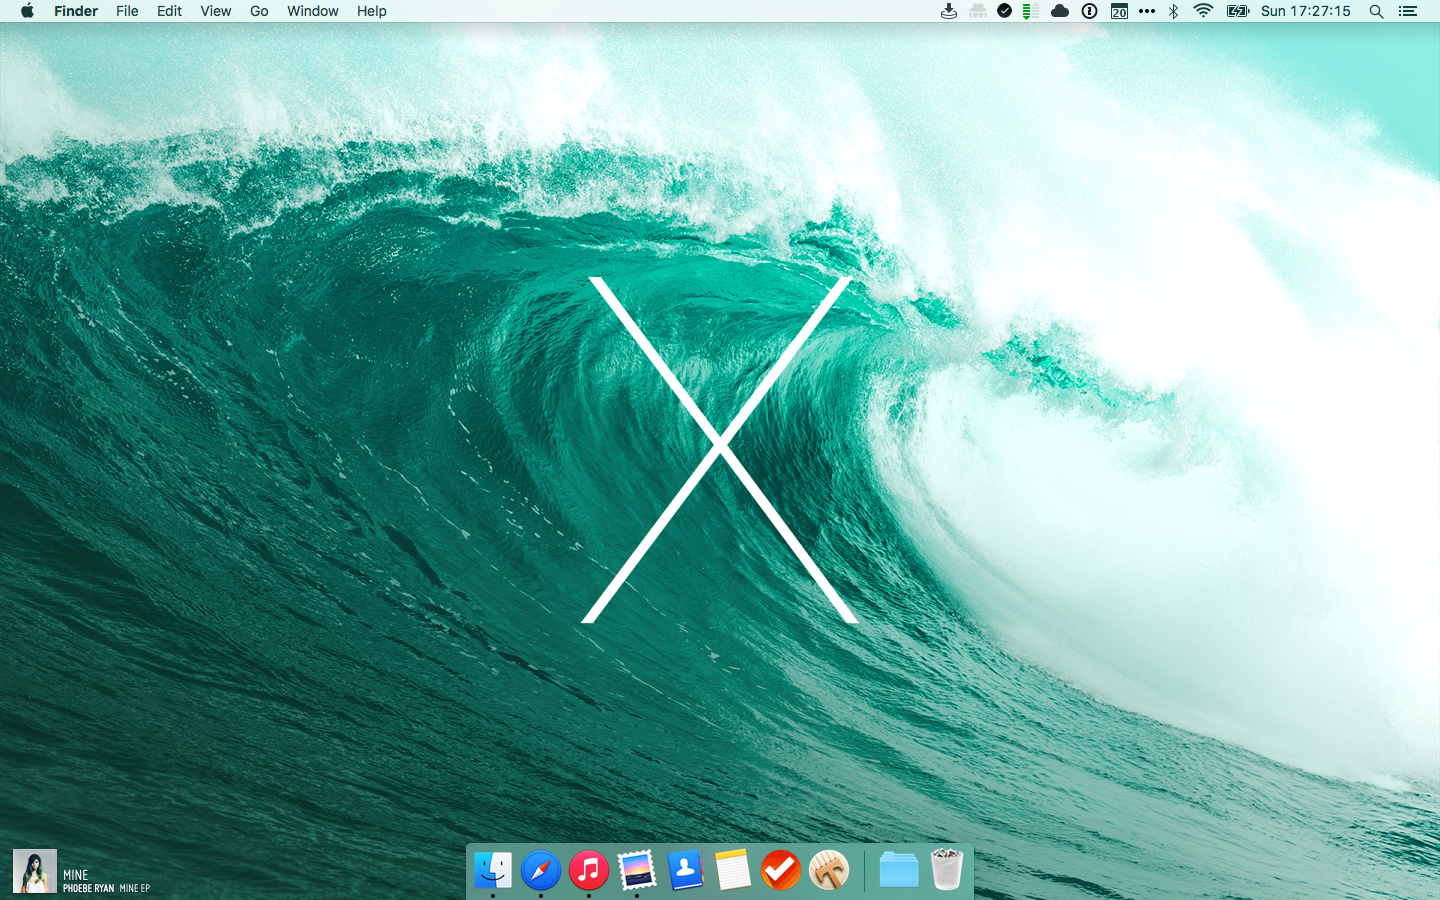Open the Apple menu

(x=27, y=11)
